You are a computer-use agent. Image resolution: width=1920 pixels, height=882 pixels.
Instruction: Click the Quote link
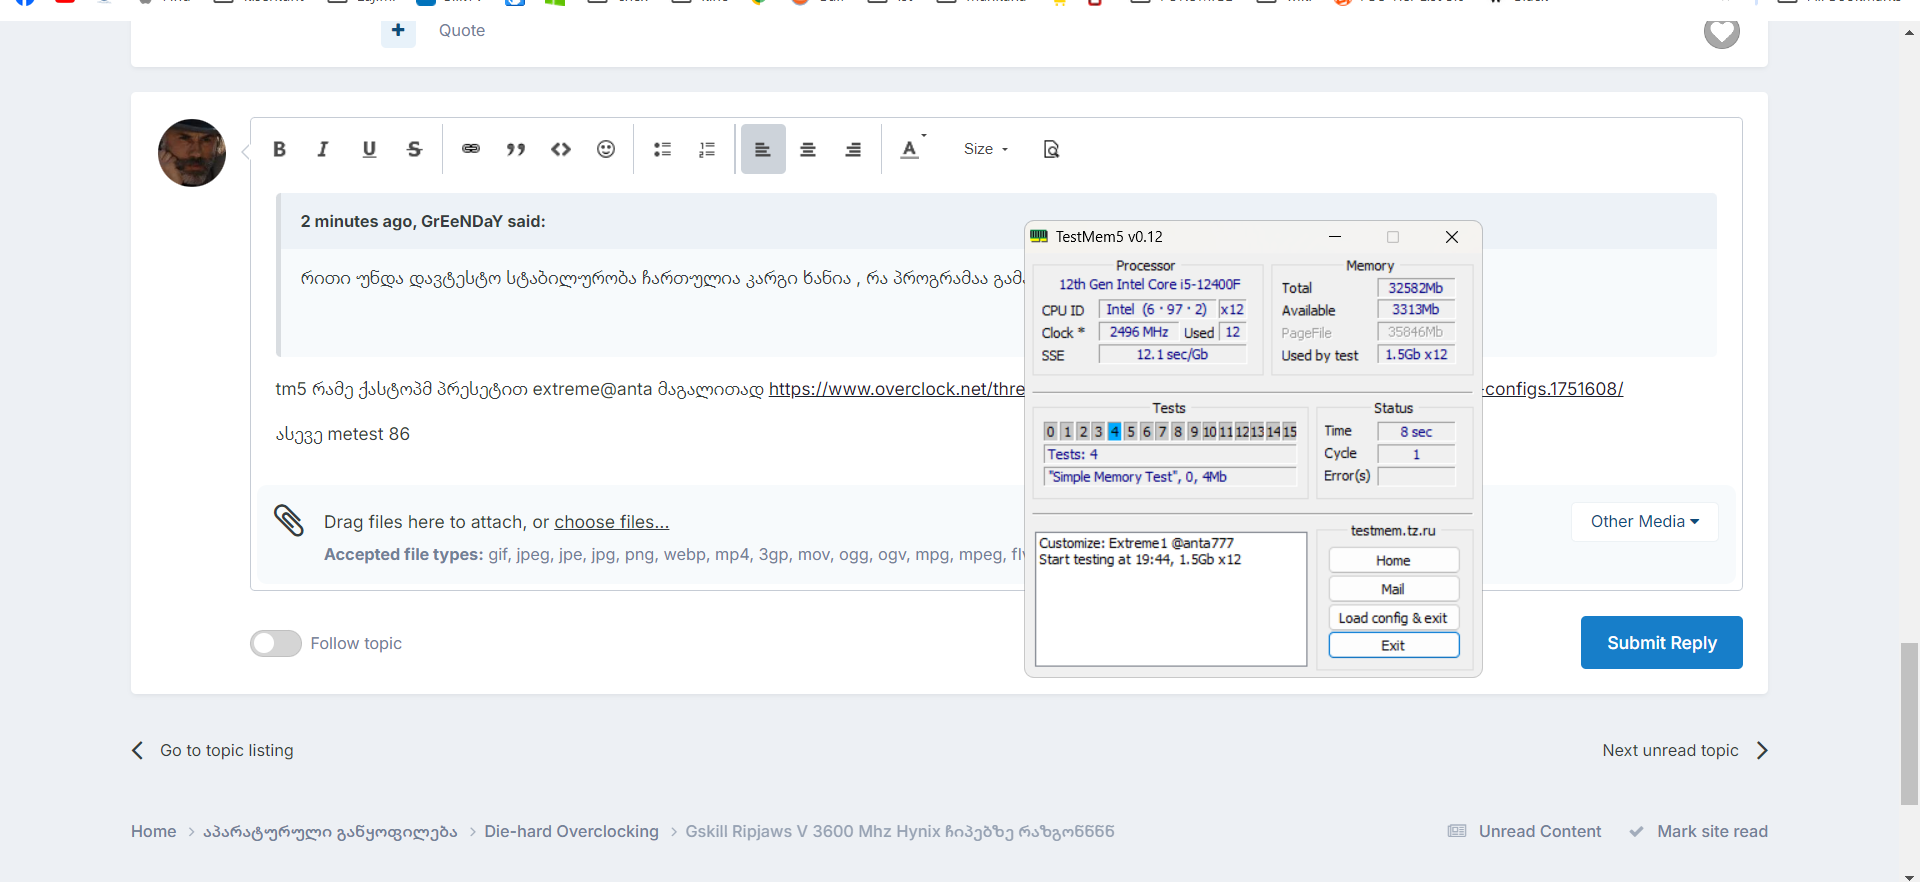tap(462, 31)
